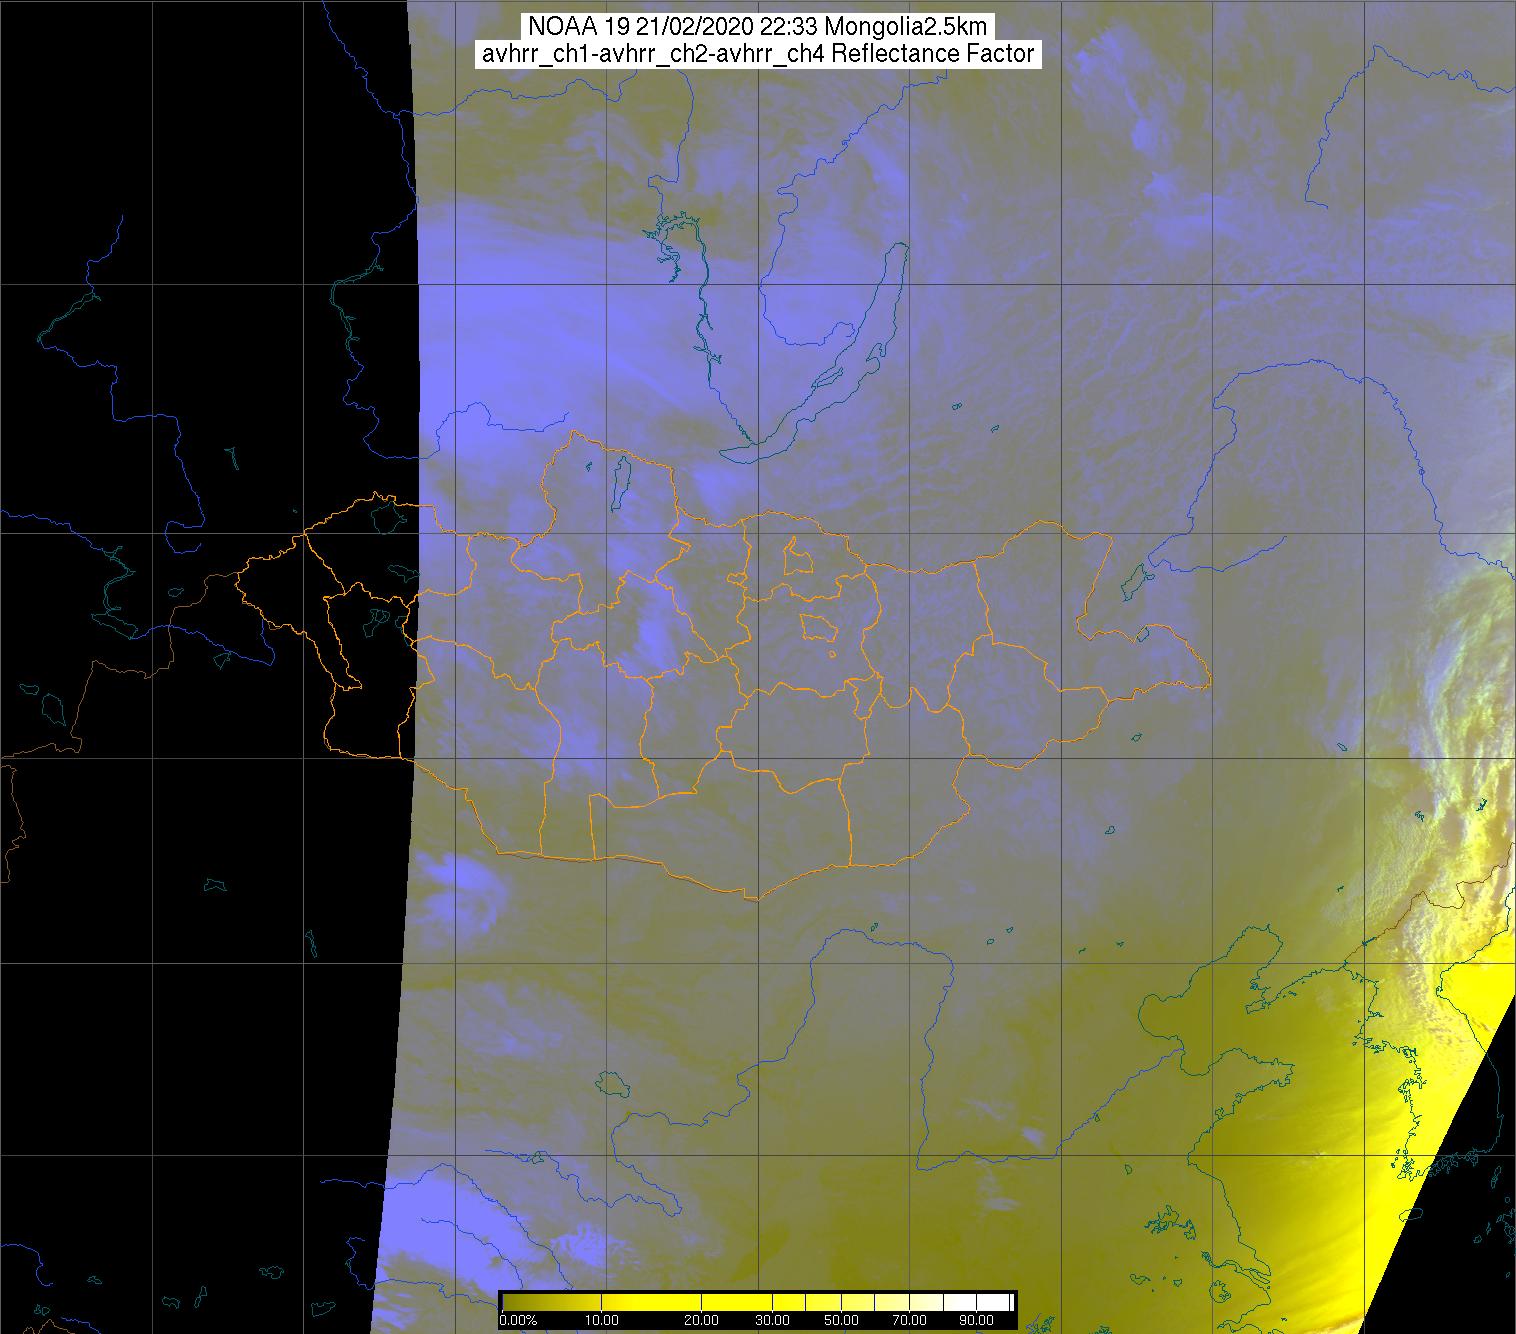Screen dimensions: 1516x1334
Task: Click the caption "avhrr_ch1-avhrr_ch2-avhrr_ch4 Reflectance Factor"
Action: [x=758, y=54]
